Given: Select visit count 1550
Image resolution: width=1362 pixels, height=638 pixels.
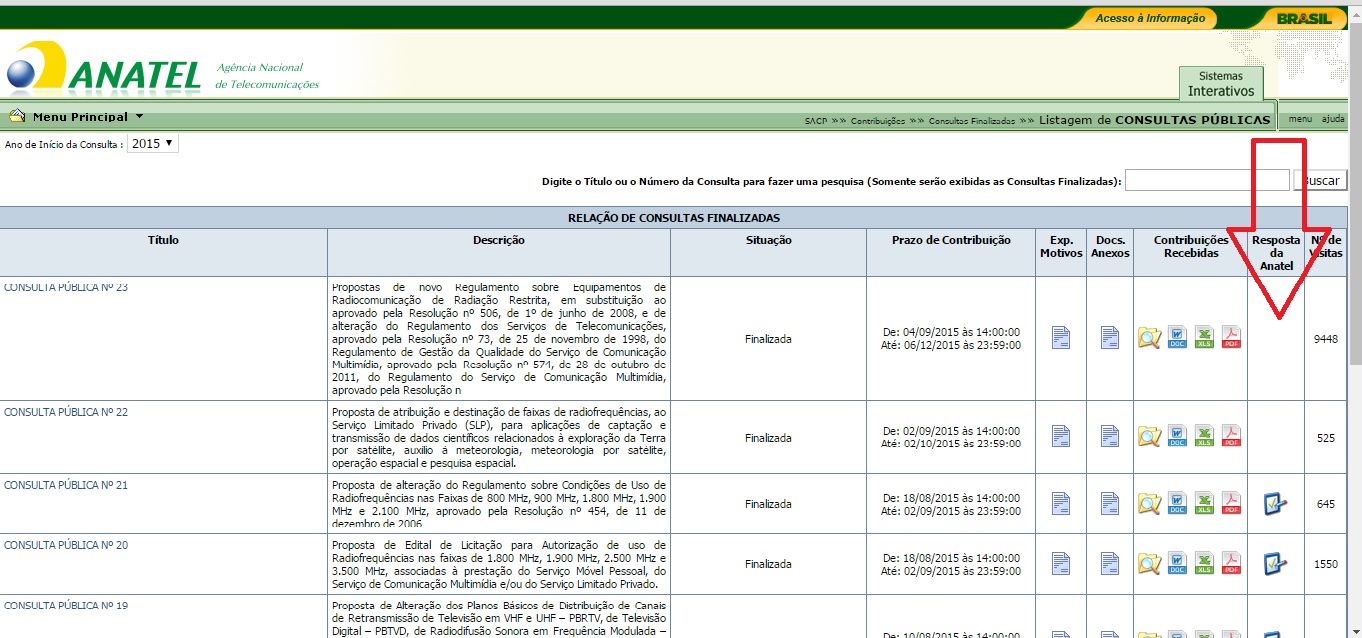Looking at the screenshot, I should click(1326, 564).
